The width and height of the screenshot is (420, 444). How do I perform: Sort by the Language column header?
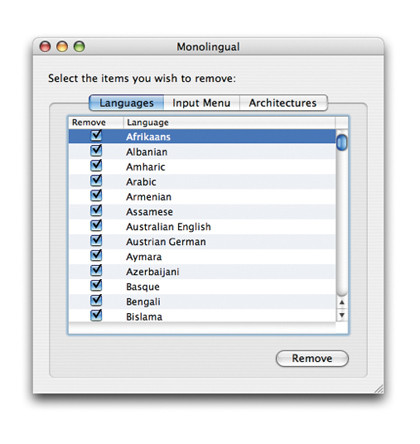[x=229, y=122]
